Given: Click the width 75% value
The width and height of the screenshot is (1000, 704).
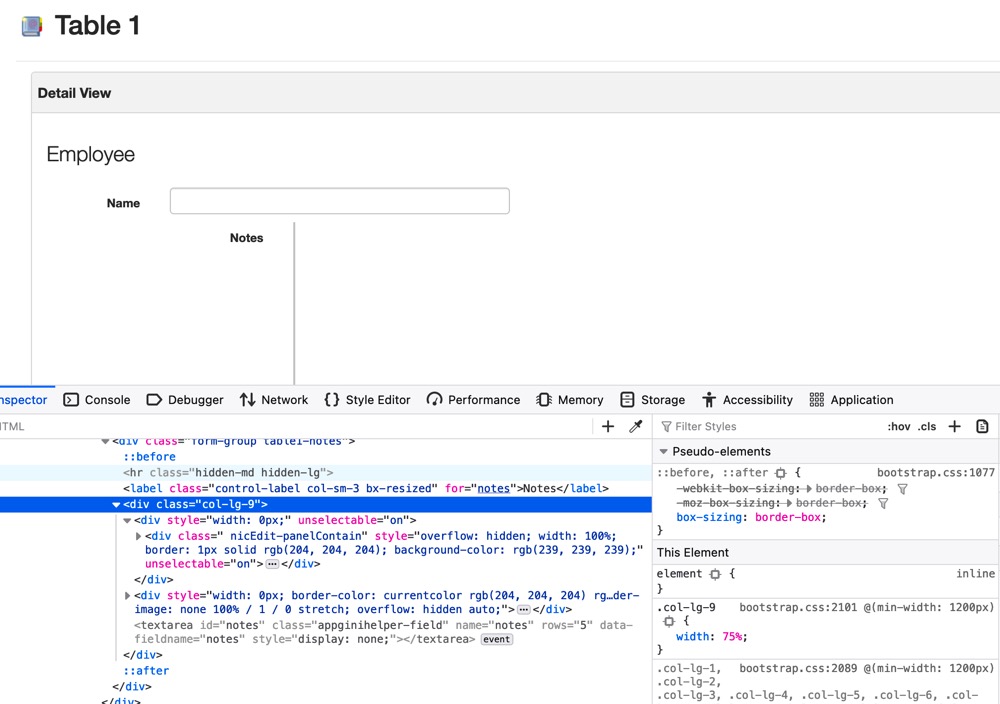Looking at the screenshot, I should [732, 636].
